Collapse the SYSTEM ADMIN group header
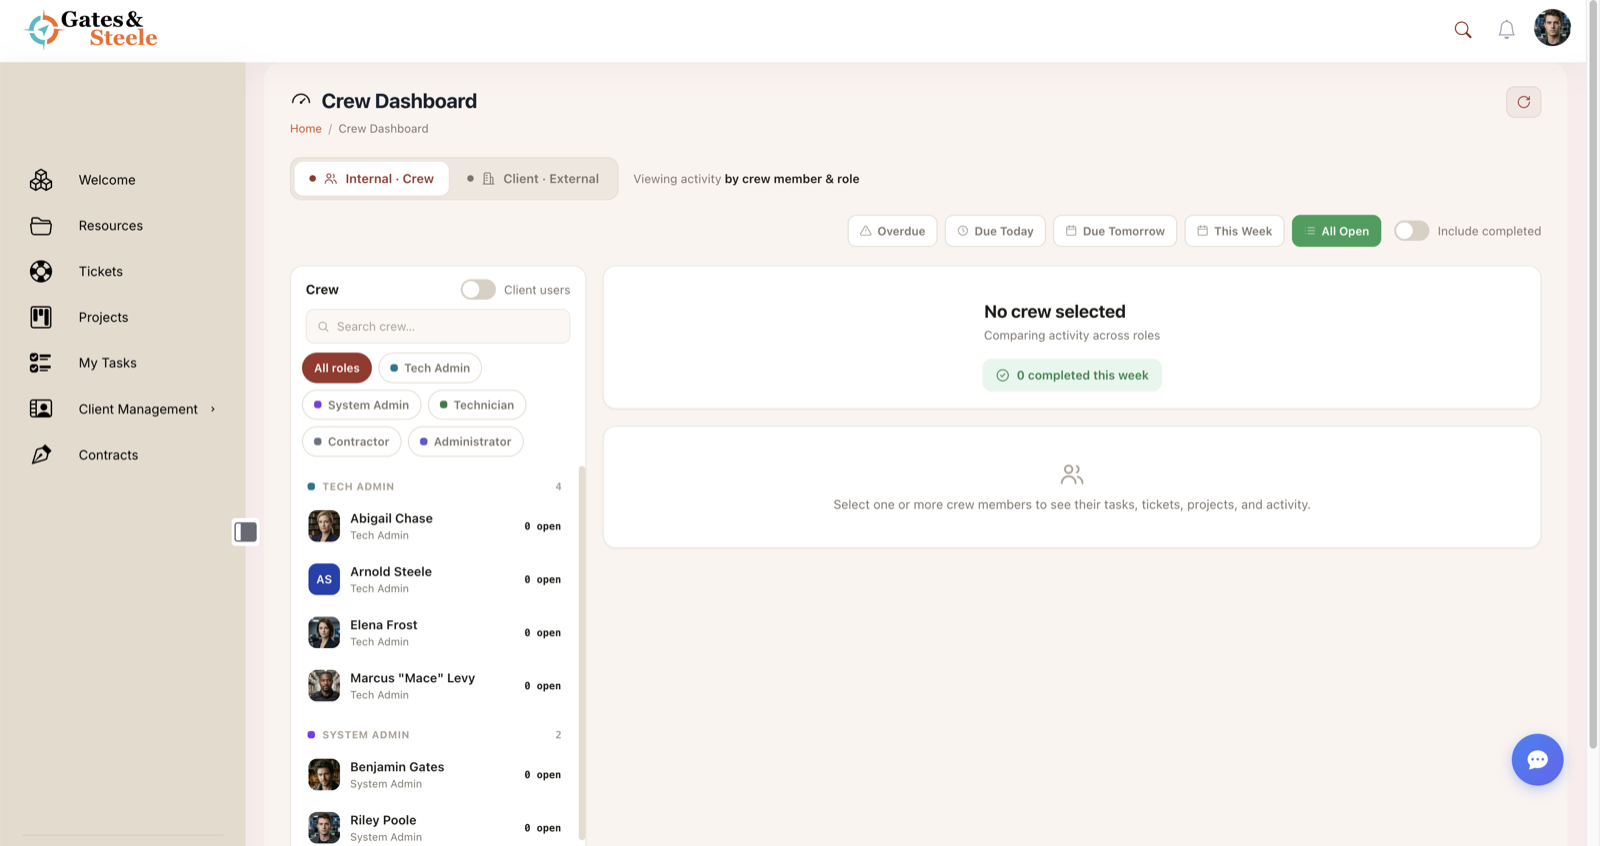Screen dimensions: 1600x846 (434, 735)
